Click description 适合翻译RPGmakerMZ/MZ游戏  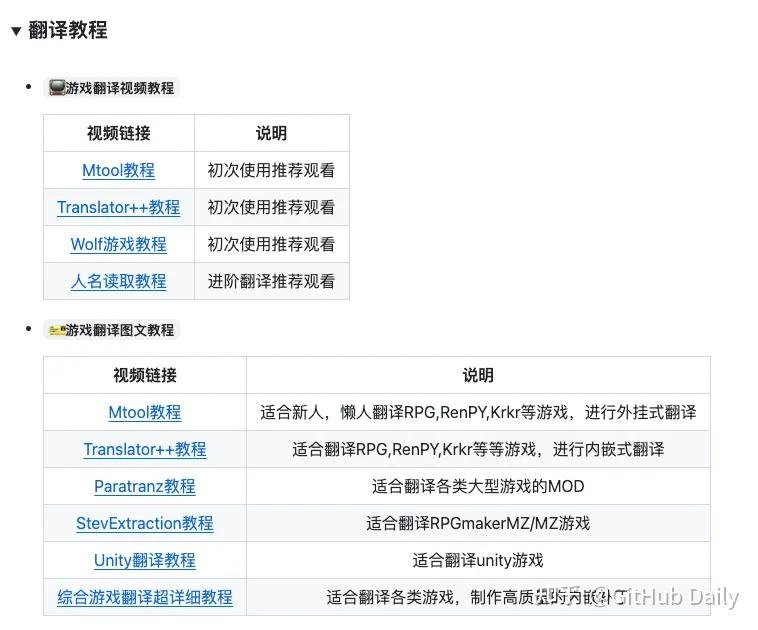[x=478, y=523]
